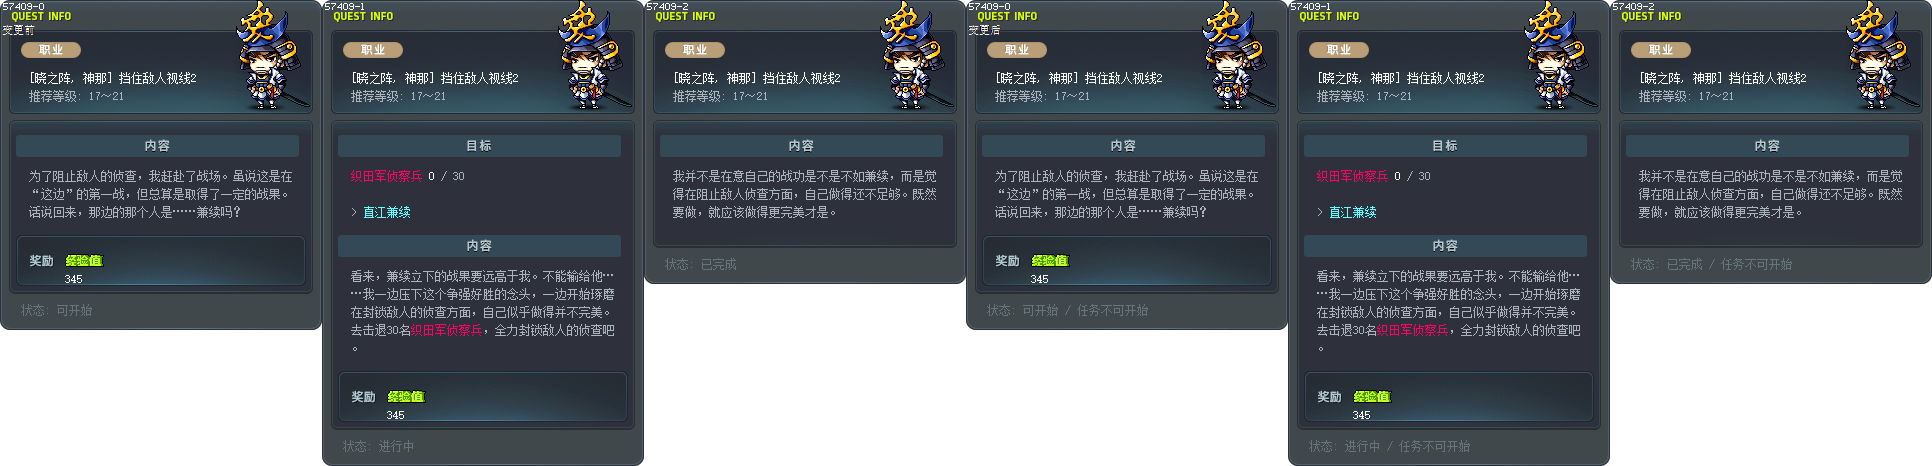Click the 经验值 reward label in the 可开始 panel

(x=84, y=261)
